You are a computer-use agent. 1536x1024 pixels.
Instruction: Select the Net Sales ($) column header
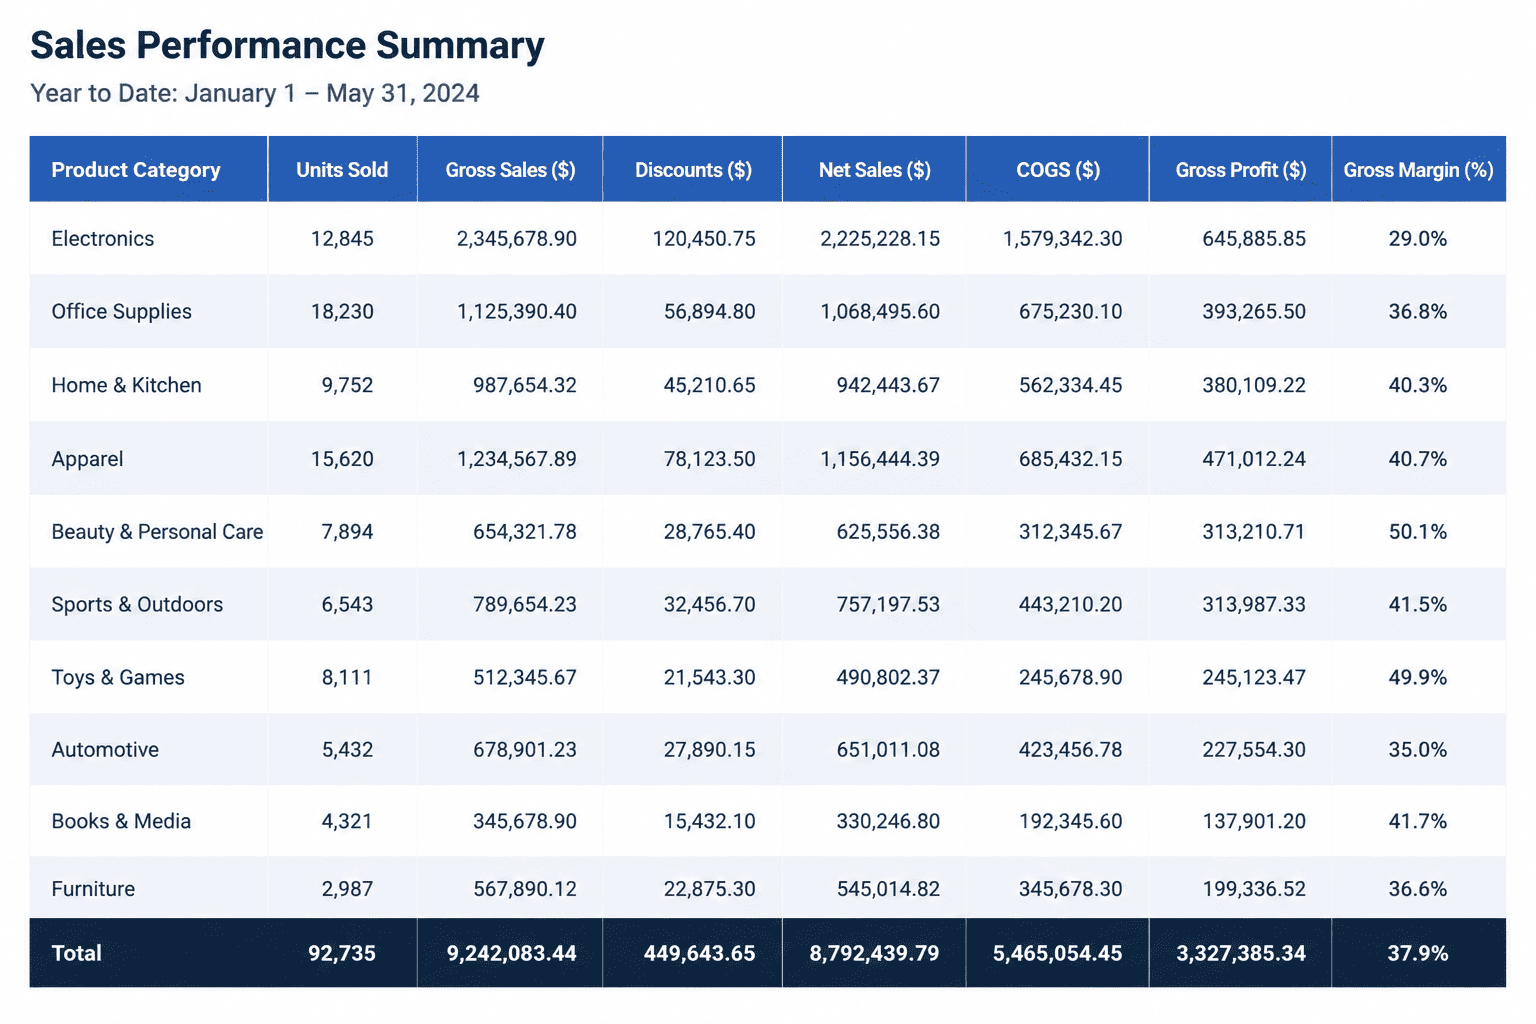[x=875, y=170]
